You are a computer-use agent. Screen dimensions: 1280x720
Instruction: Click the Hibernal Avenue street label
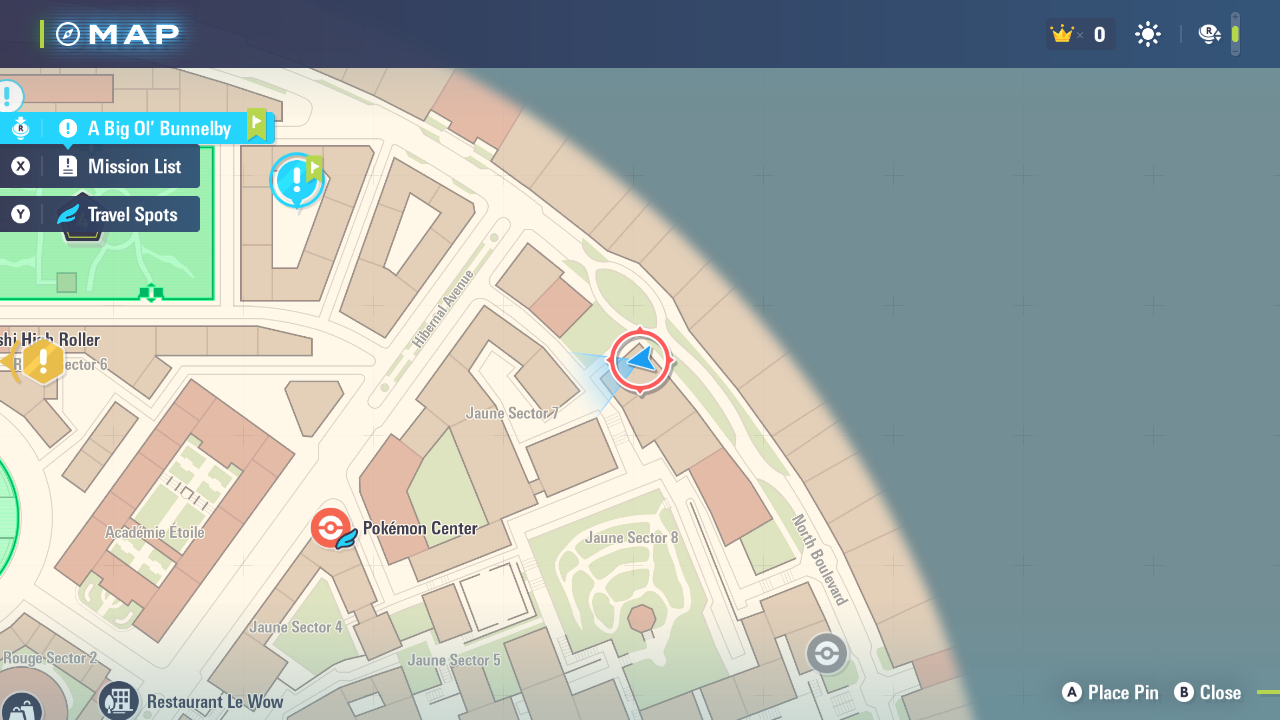point(444,308)
